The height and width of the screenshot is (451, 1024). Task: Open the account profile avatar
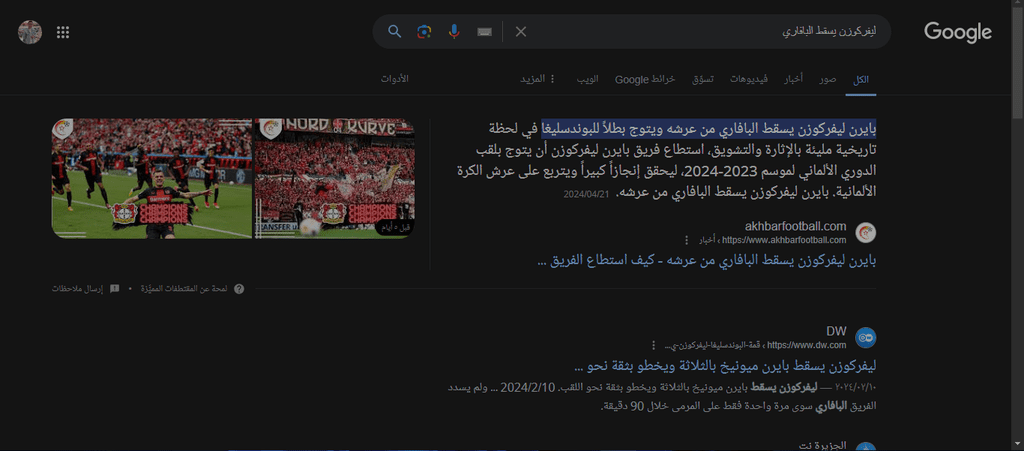point(30,32)
